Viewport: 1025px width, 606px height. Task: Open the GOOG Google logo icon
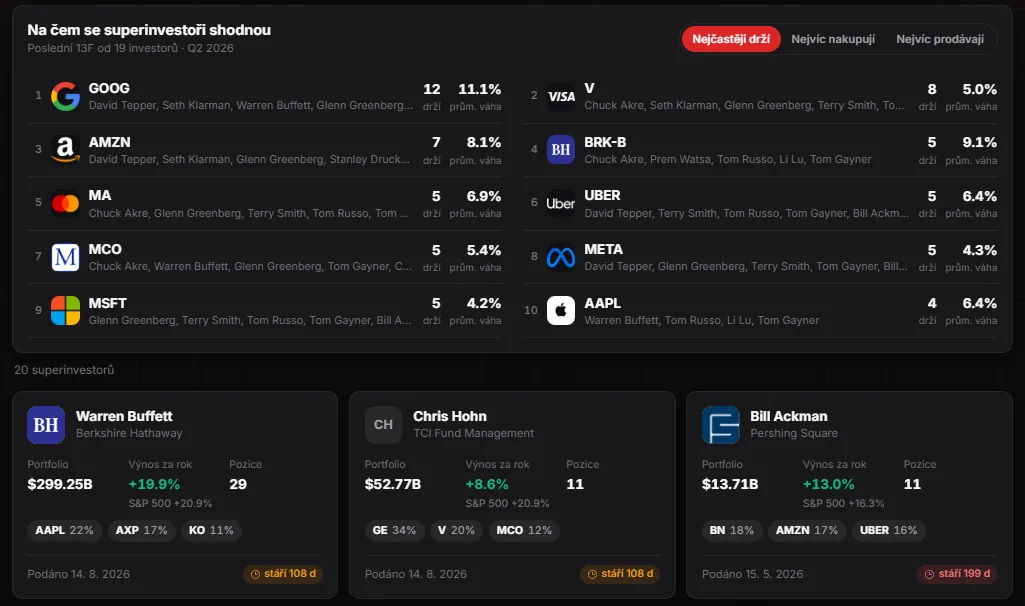coord(65,97)
